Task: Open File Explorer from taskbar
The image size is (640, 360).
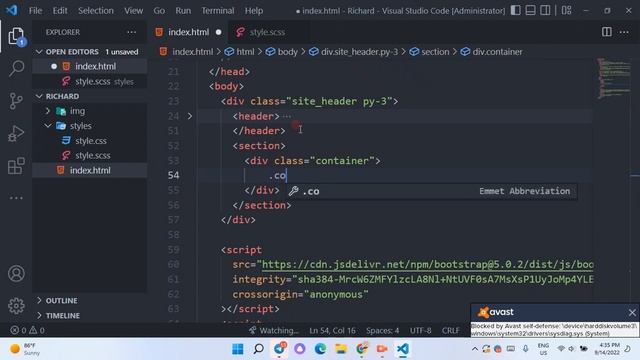Action: click(341, 349)
